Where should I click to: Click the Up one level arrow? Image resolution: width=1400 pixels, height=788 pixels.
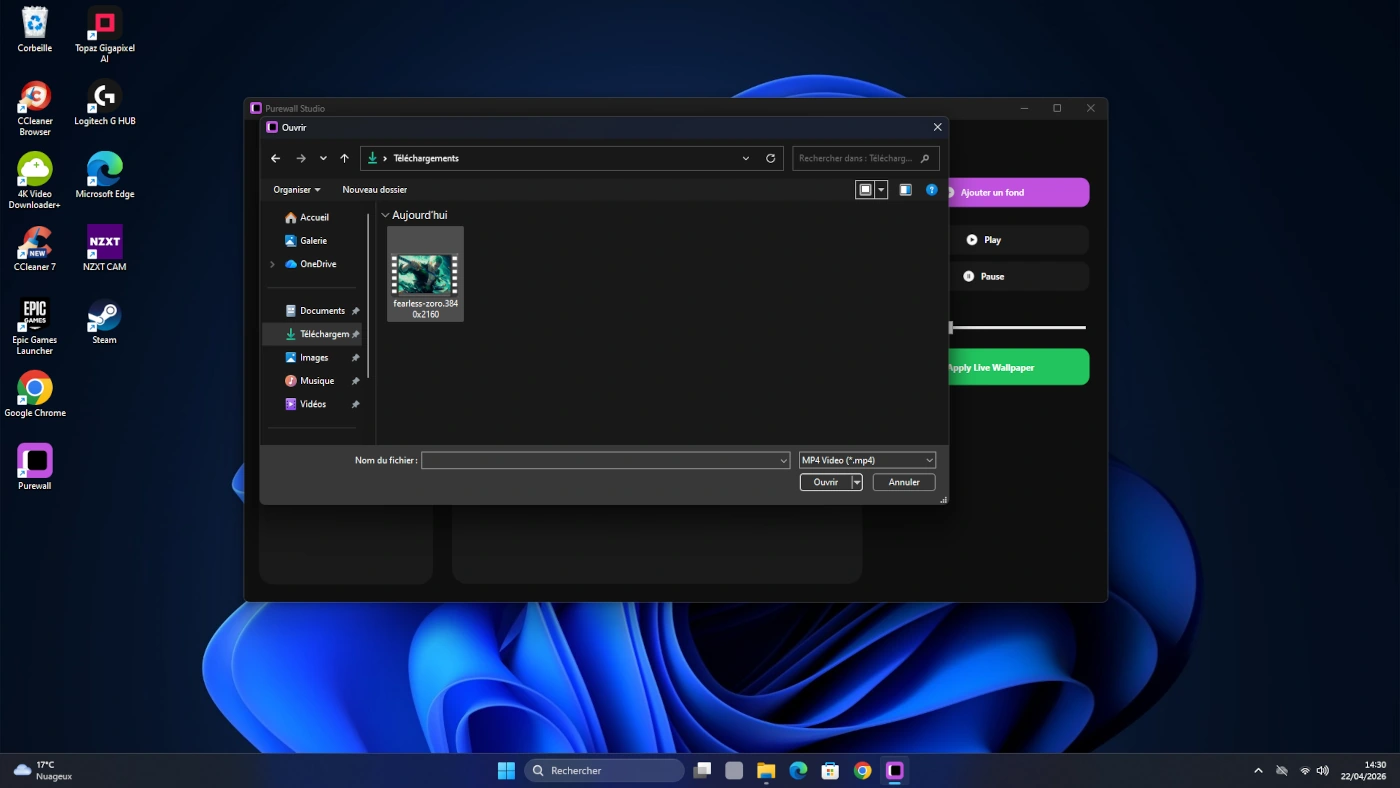click(345, 158)
